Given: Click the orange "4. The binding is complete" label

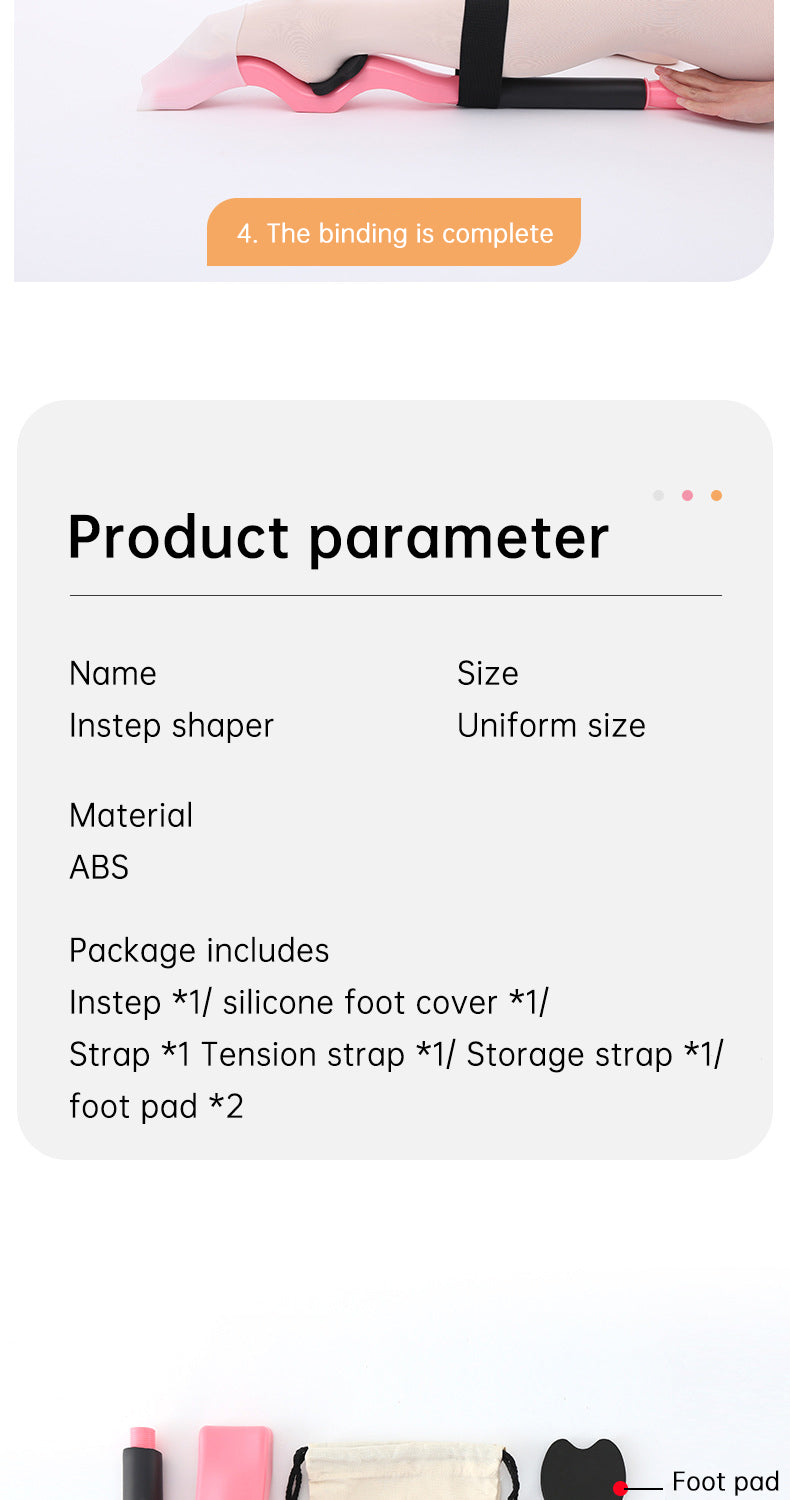Looking at the screenshot, I should pyautogui.click(x=394, y=233).
